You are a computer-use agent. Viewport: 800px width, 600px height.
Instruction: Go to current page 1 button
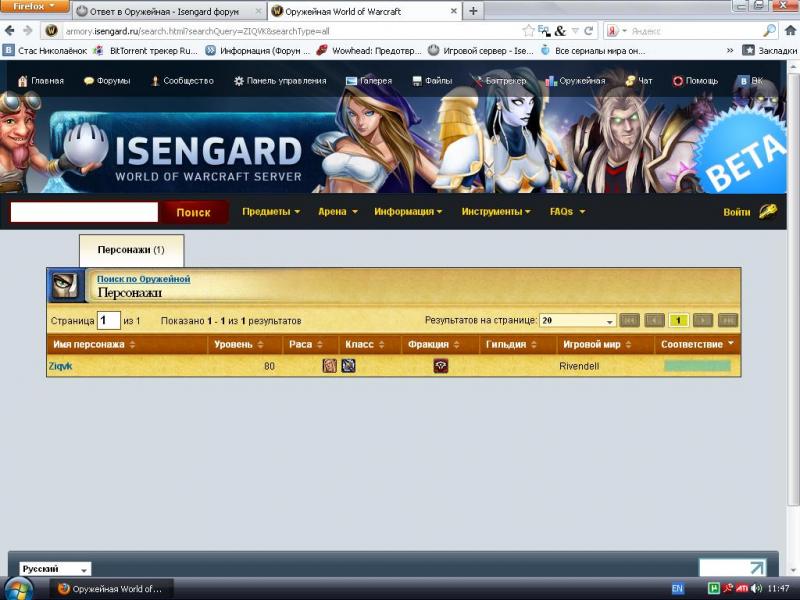pyautogui.click(x=678, y=320)
